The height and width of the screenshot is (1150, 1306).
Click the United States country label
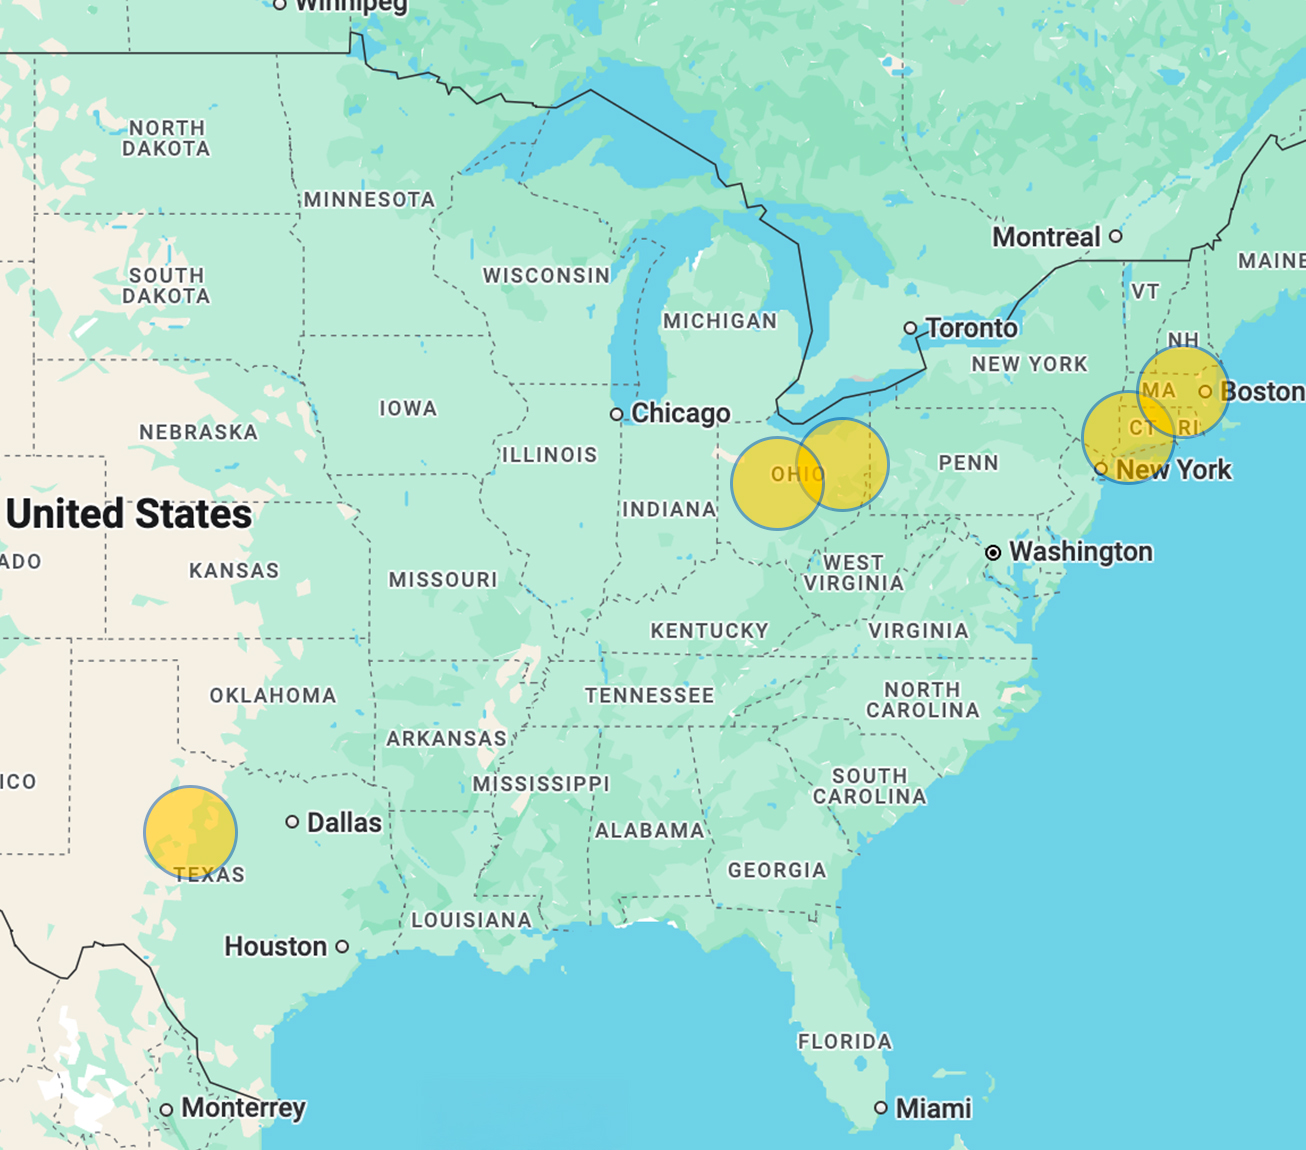pos(126,515)
